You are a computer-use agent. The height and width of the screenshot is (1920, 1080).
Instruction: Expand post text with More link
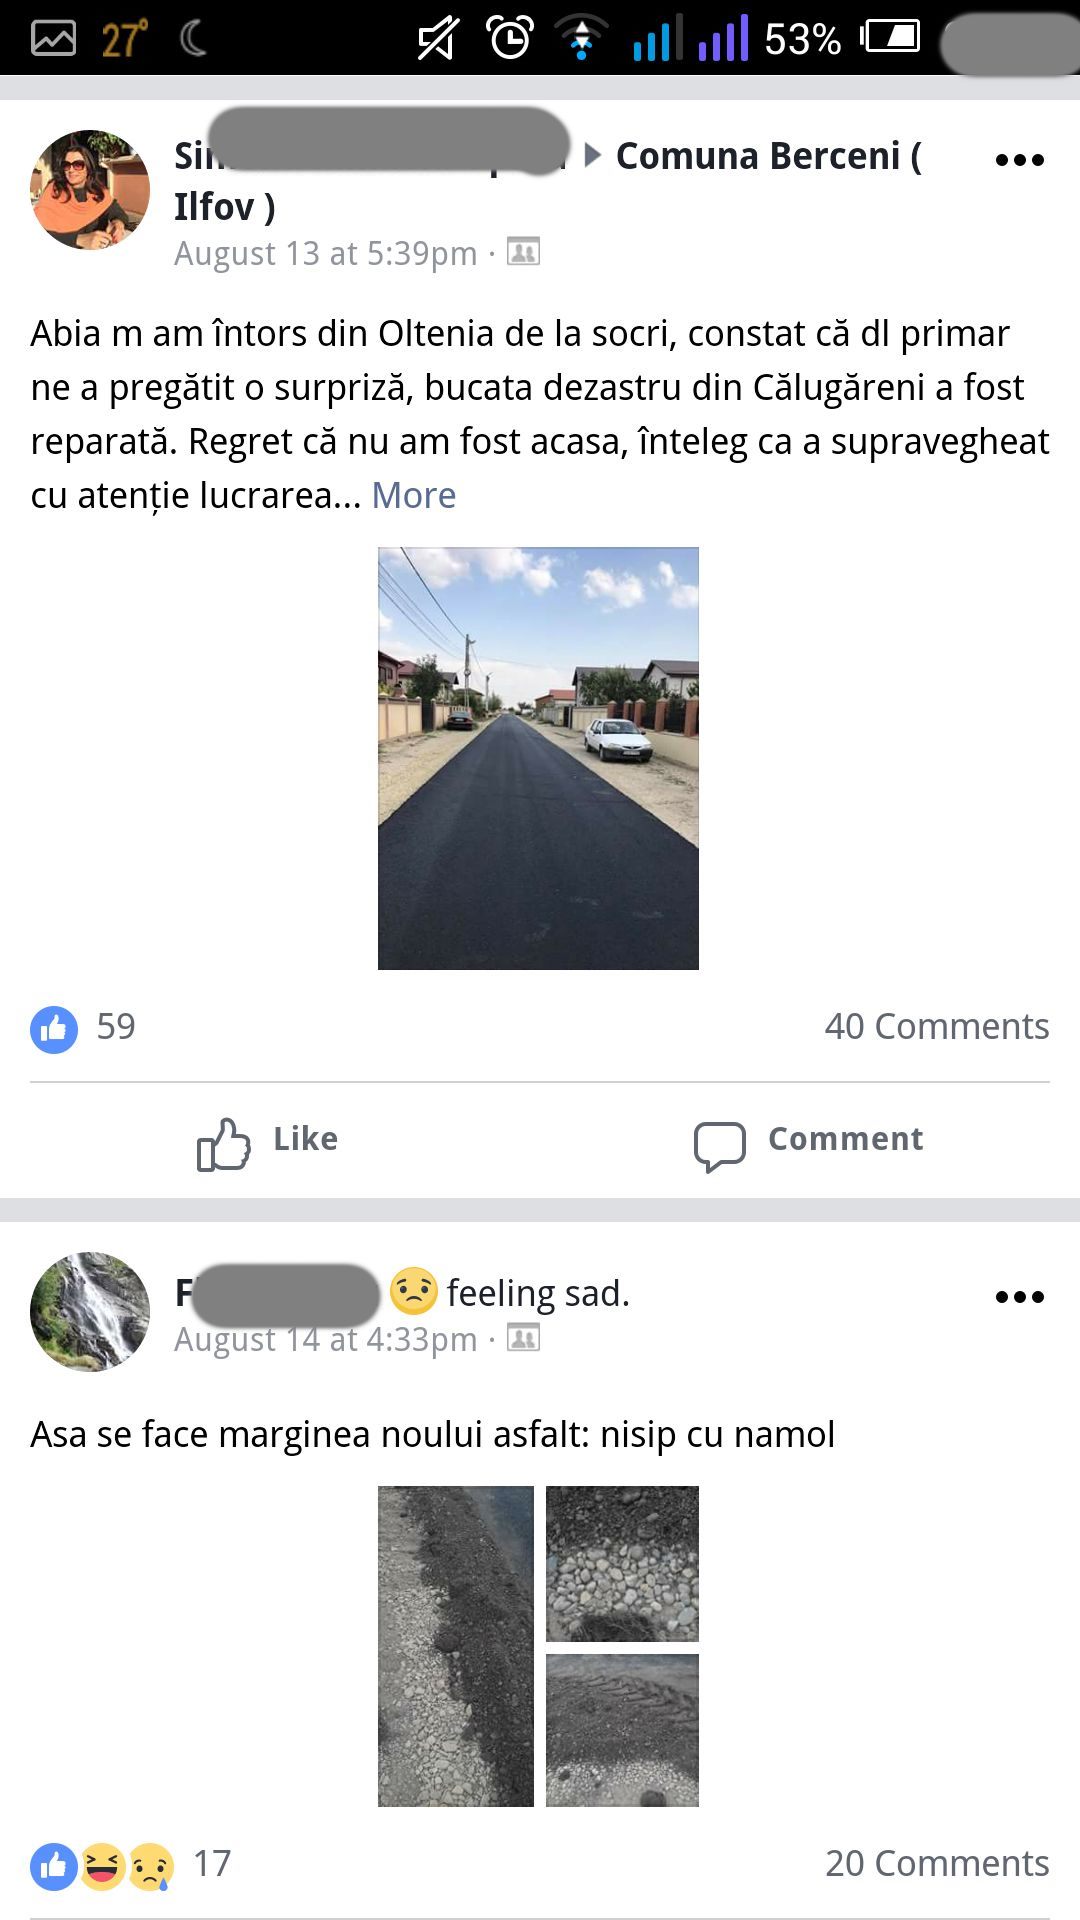tap(414, 495)
